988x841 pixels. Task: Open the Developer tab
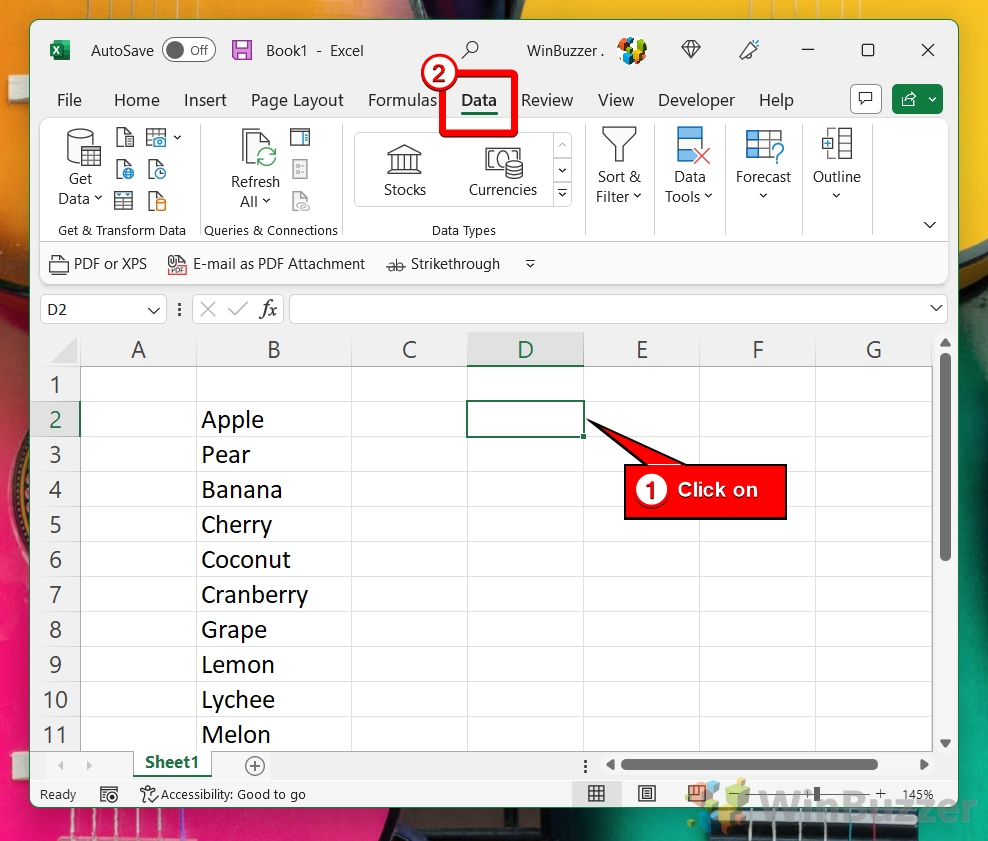[x=696, y=100]
